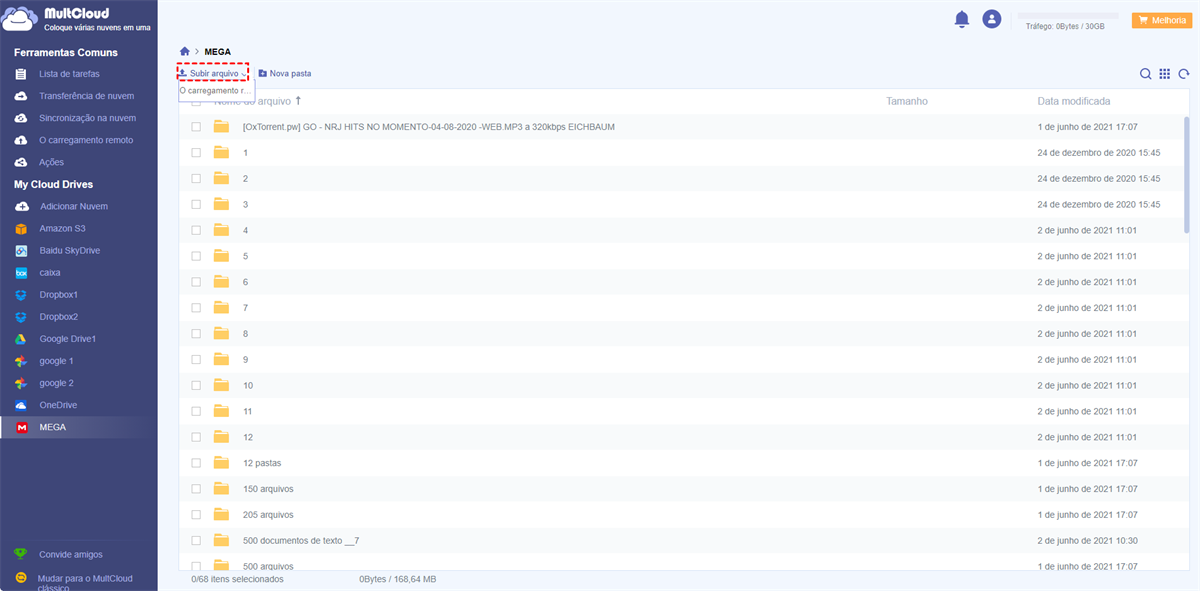This screenshot has height=591, width=1200.
Task: Tick checkbox for folder 12 pastas
Action: 196,463
